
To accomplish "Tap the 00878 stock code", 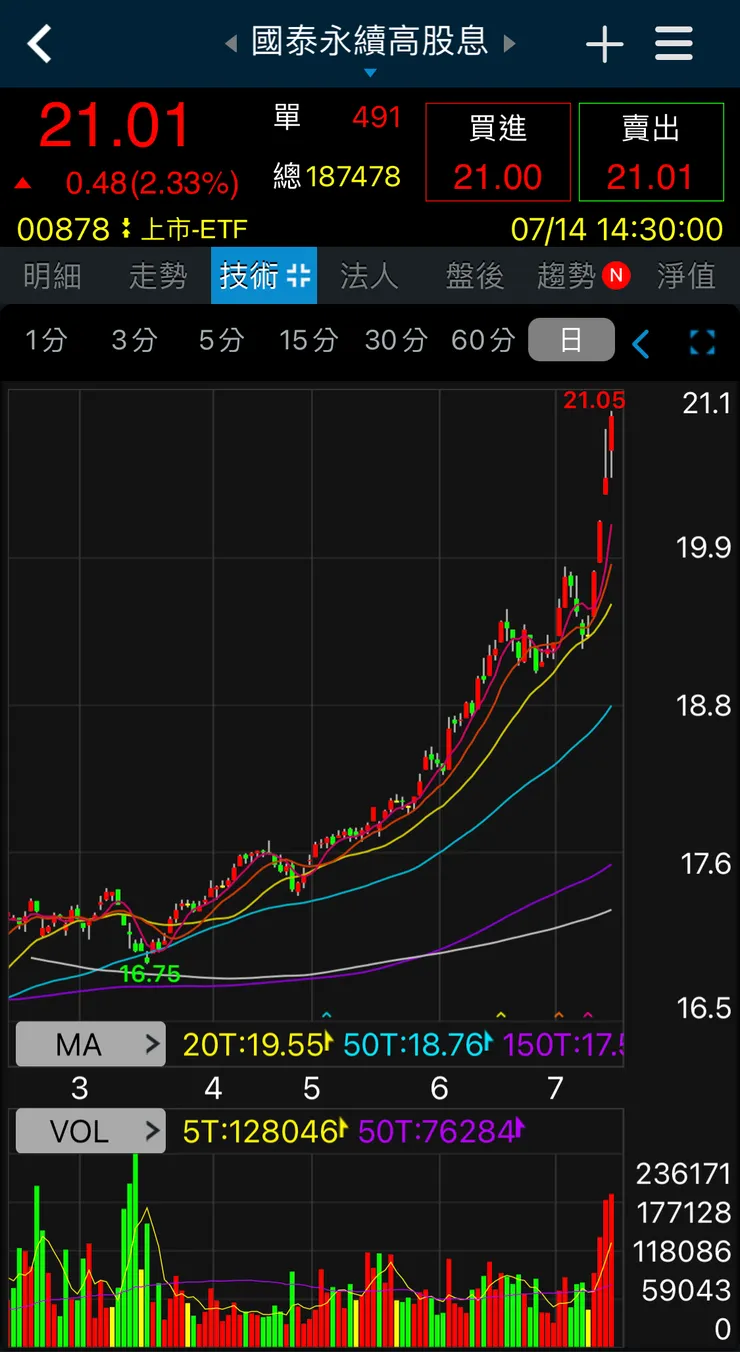I will point(63,229).
